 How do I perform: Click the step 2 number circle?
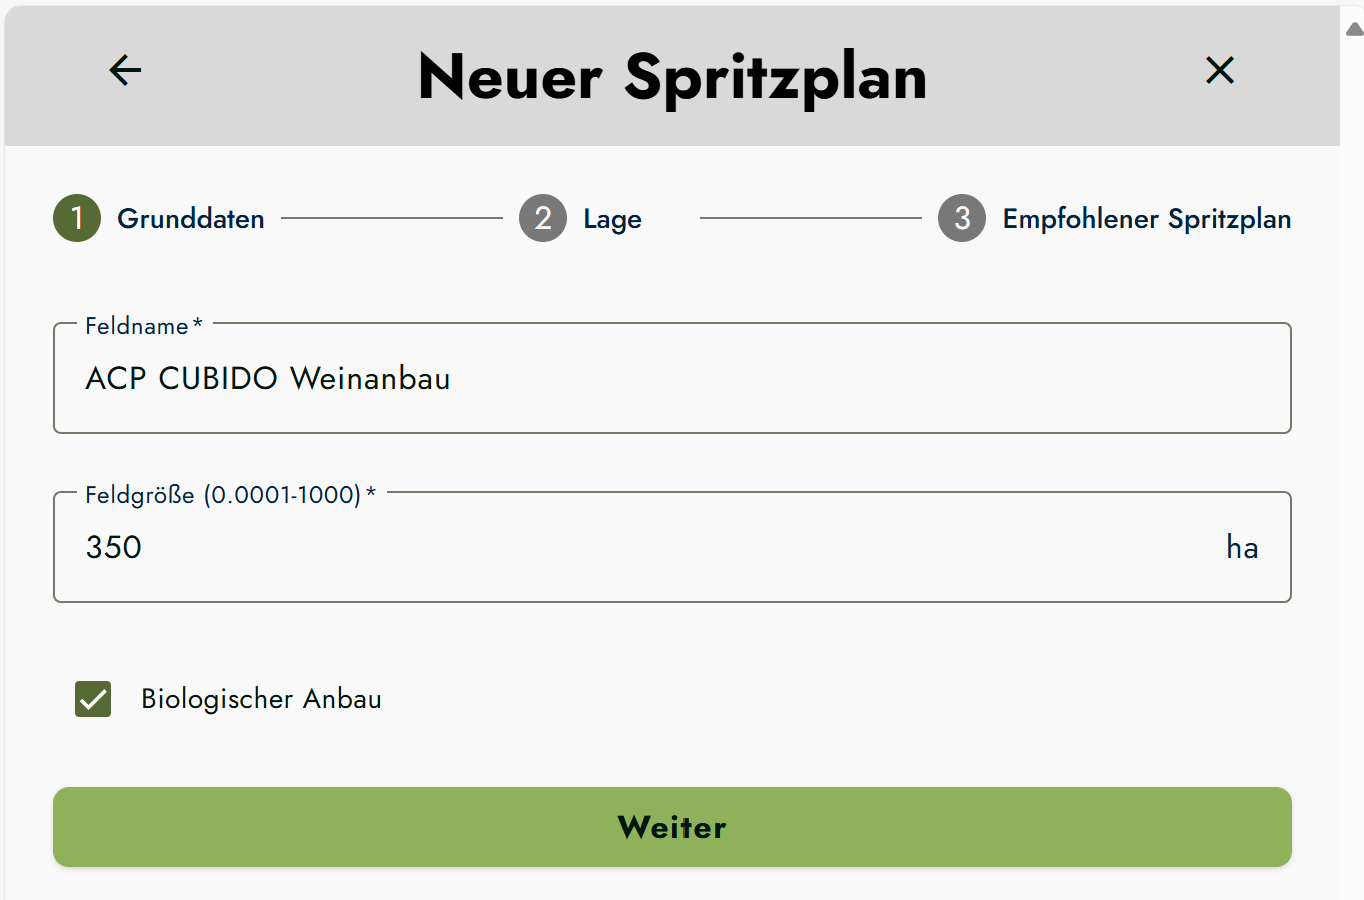click(543, 218)
